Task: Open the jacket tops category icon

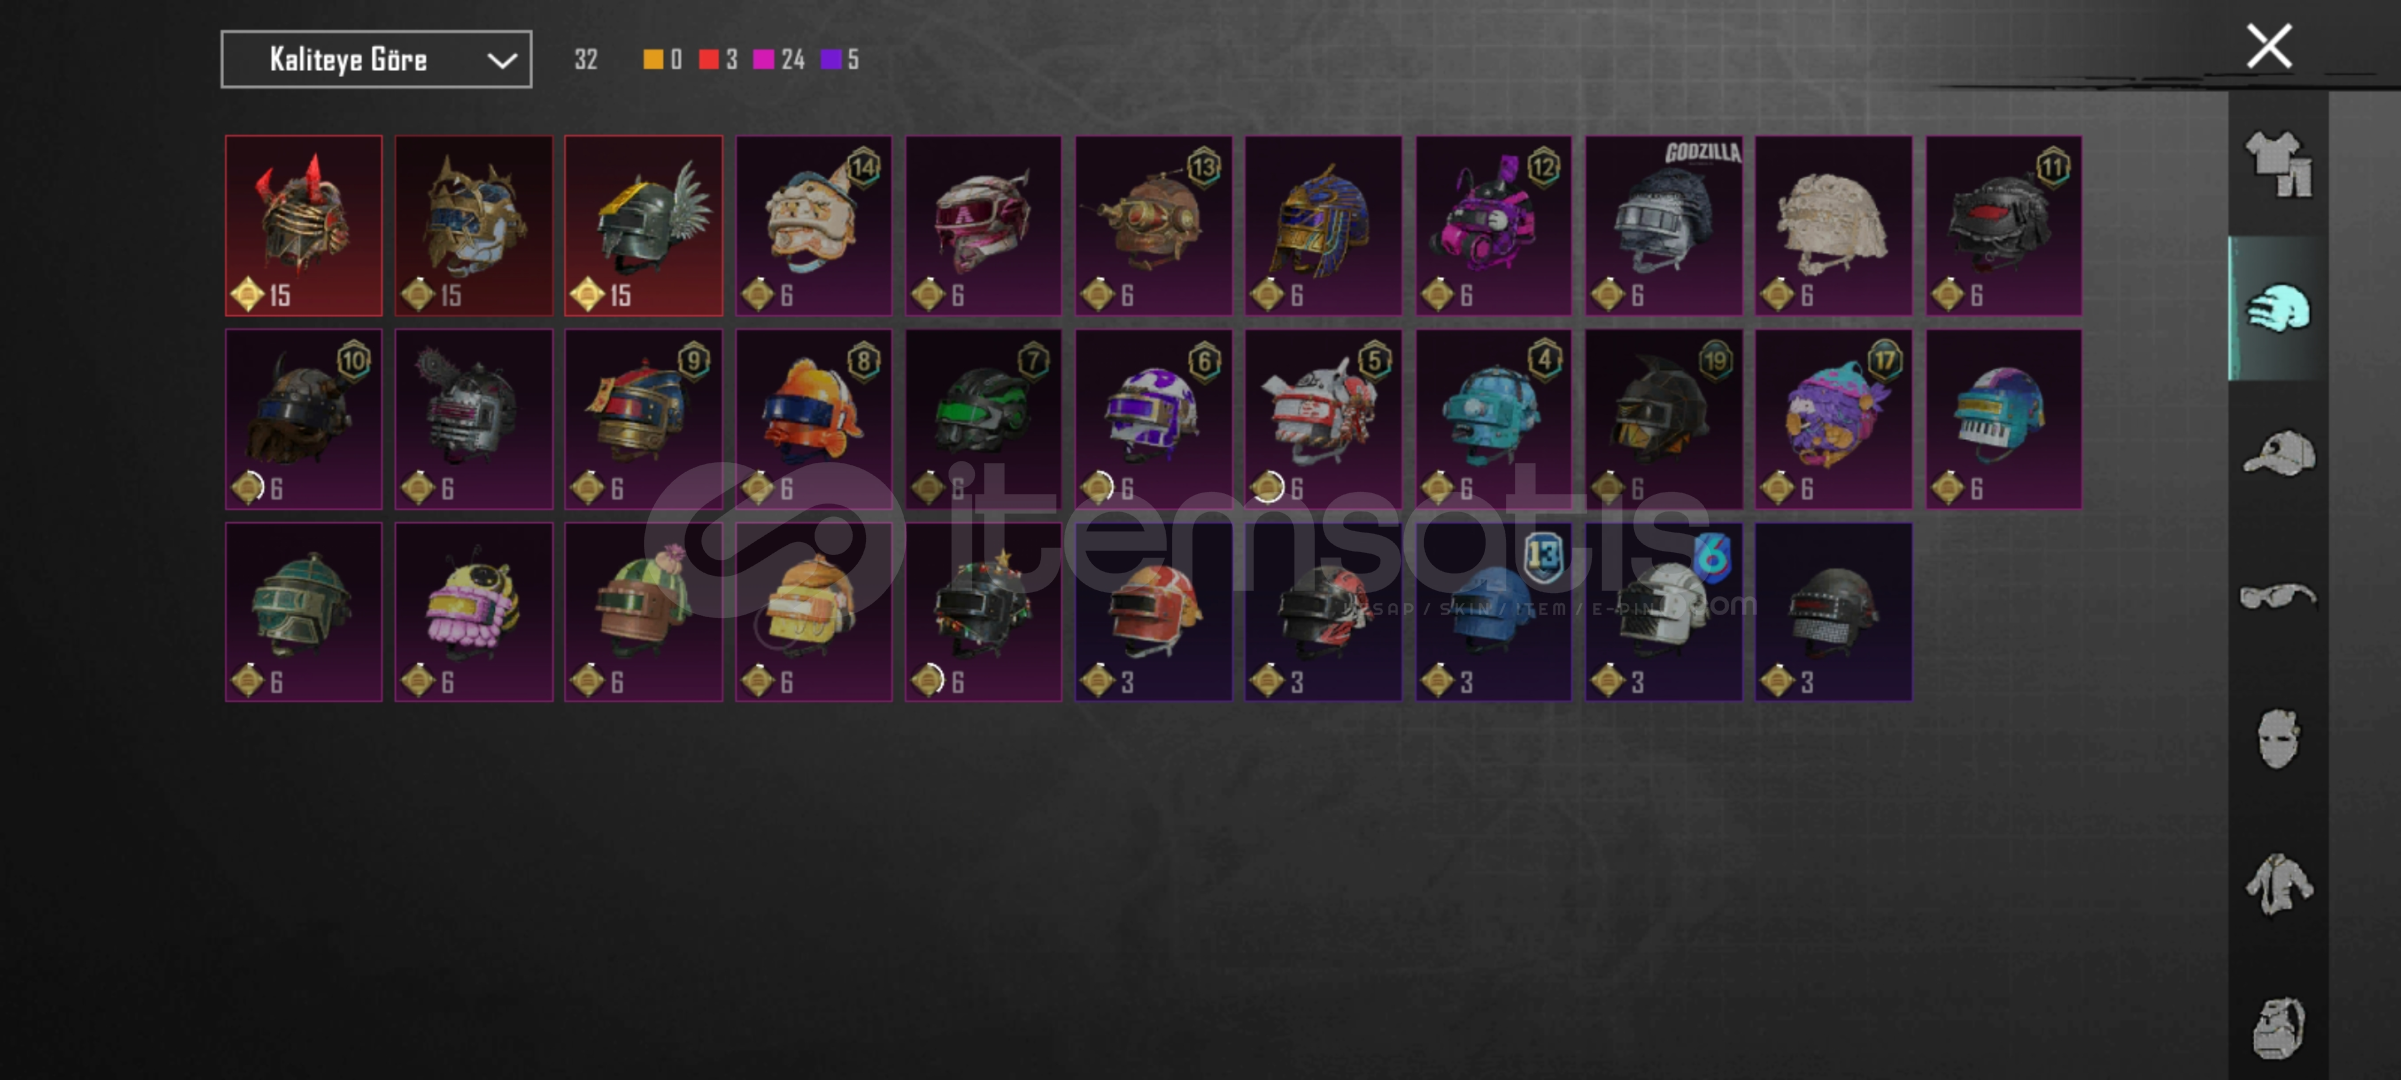Action: coord(2279,883)
